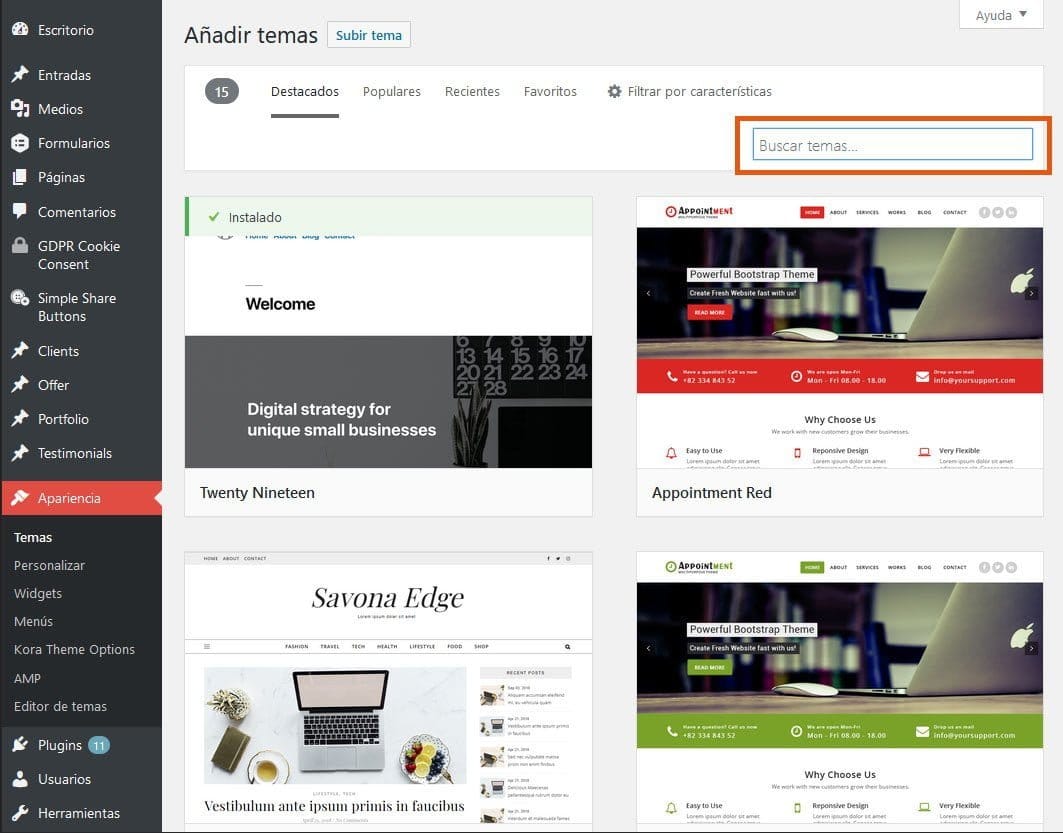This screenshot has height=833, width=1063.
Task: Click the Plugins plug icon
Action: point(20,745)
